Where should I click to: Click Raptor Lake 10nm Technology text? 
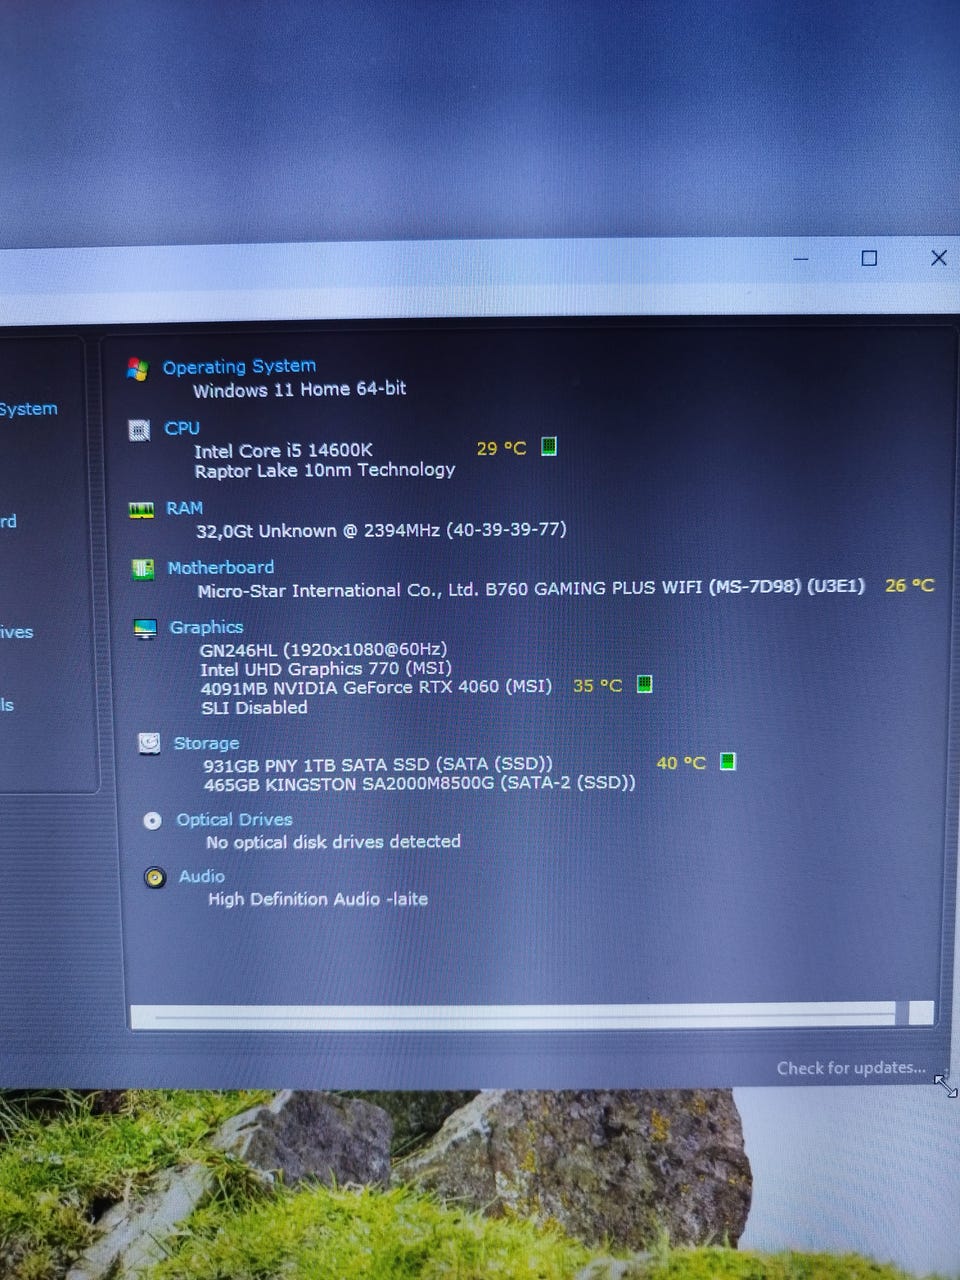325,470
